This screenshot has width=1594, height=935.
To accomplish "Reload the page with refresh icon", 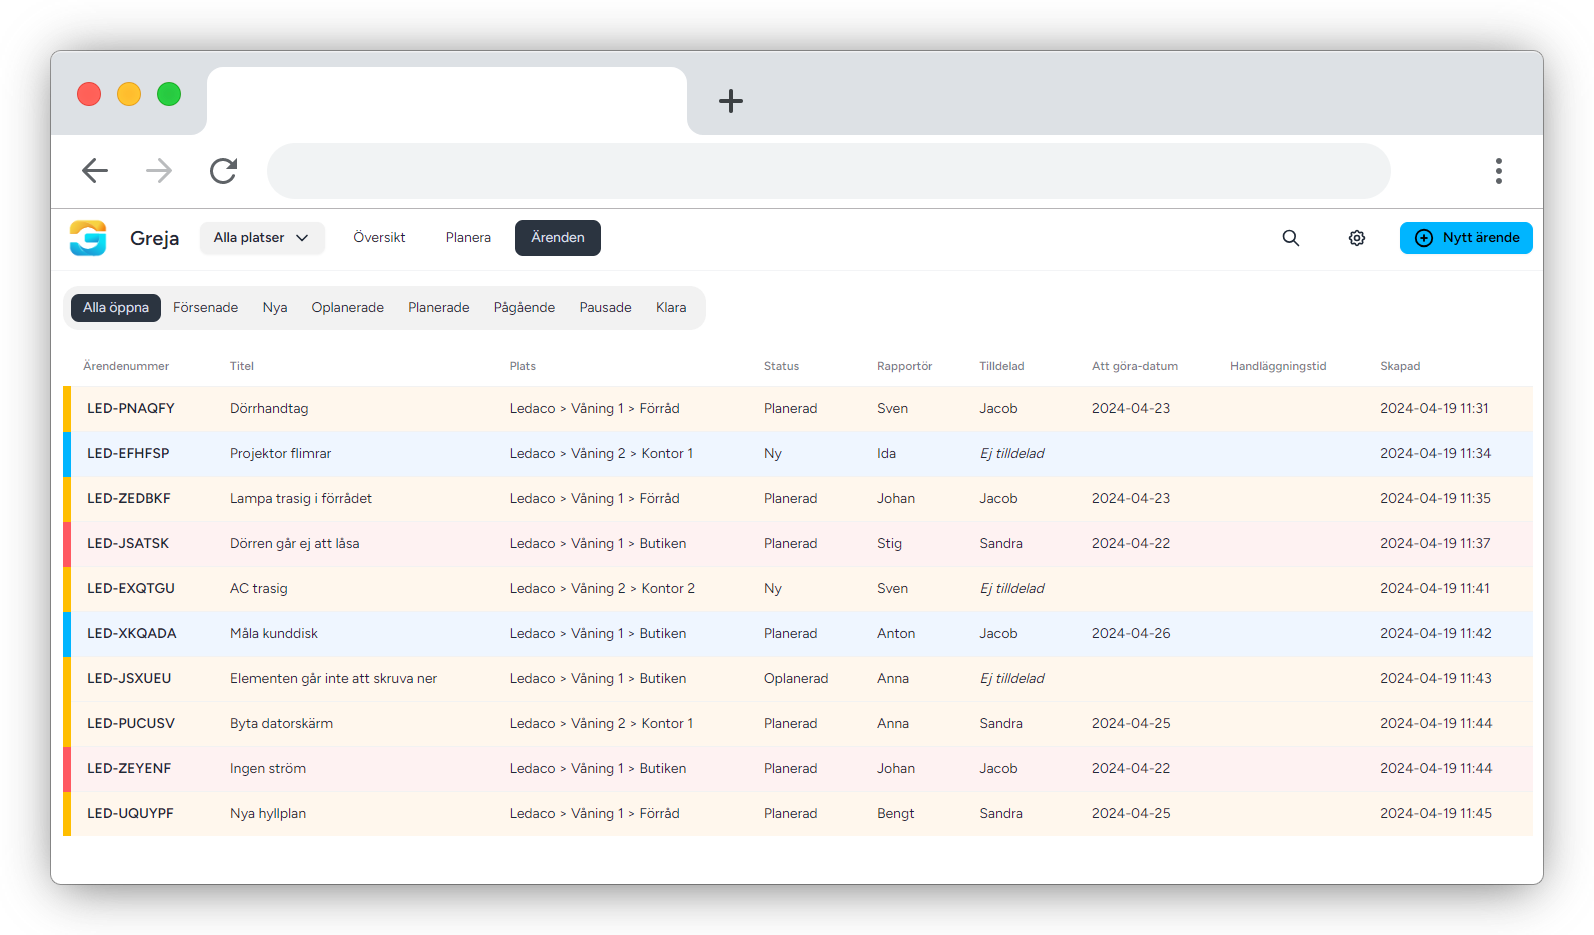I will pos(223,171).
